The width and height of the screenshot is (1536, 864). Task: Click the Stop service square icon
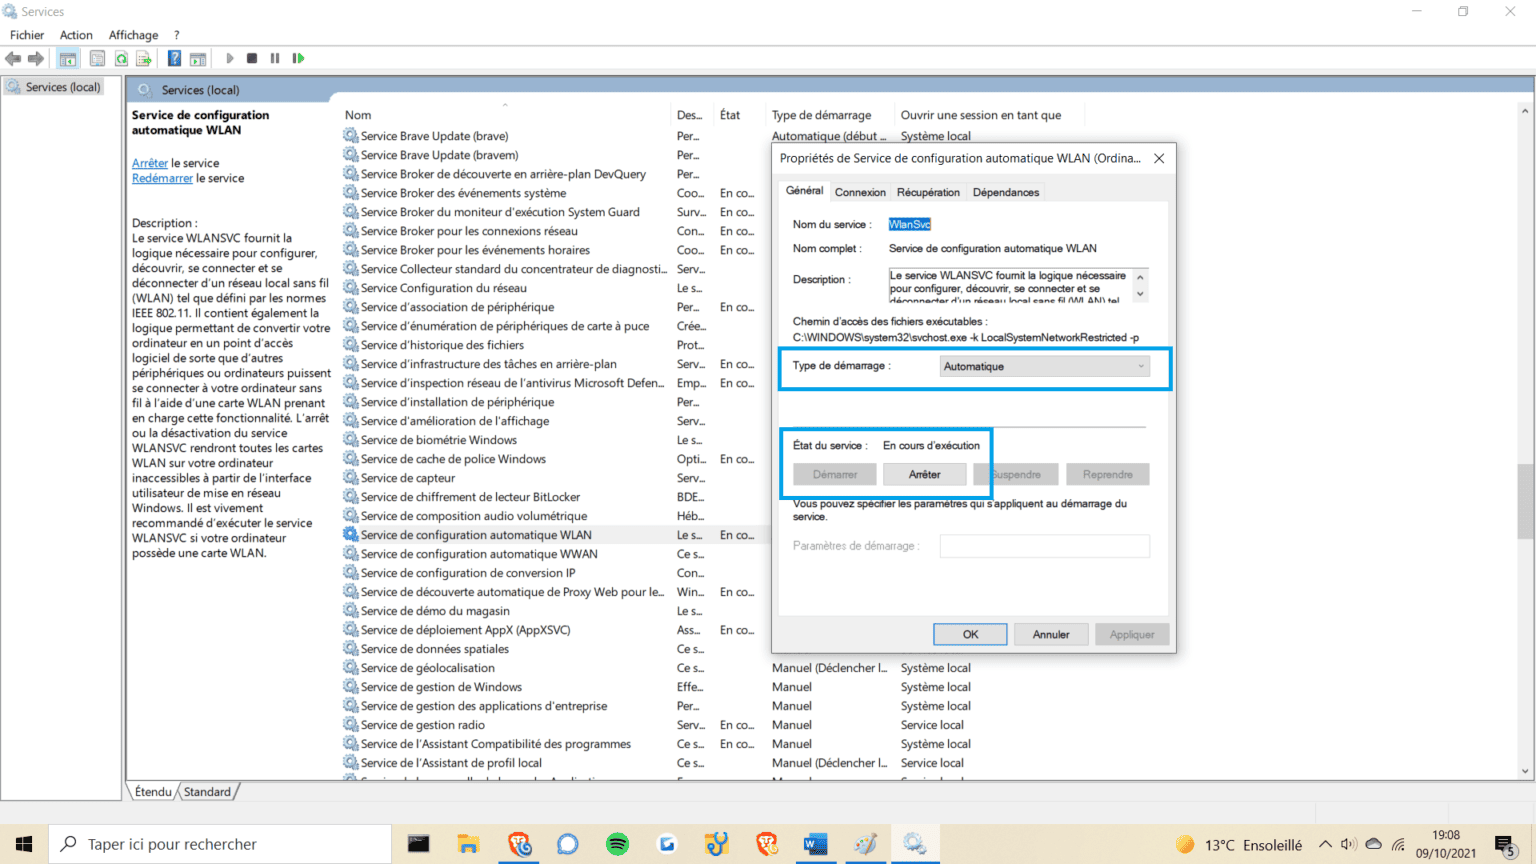[252, 59]
